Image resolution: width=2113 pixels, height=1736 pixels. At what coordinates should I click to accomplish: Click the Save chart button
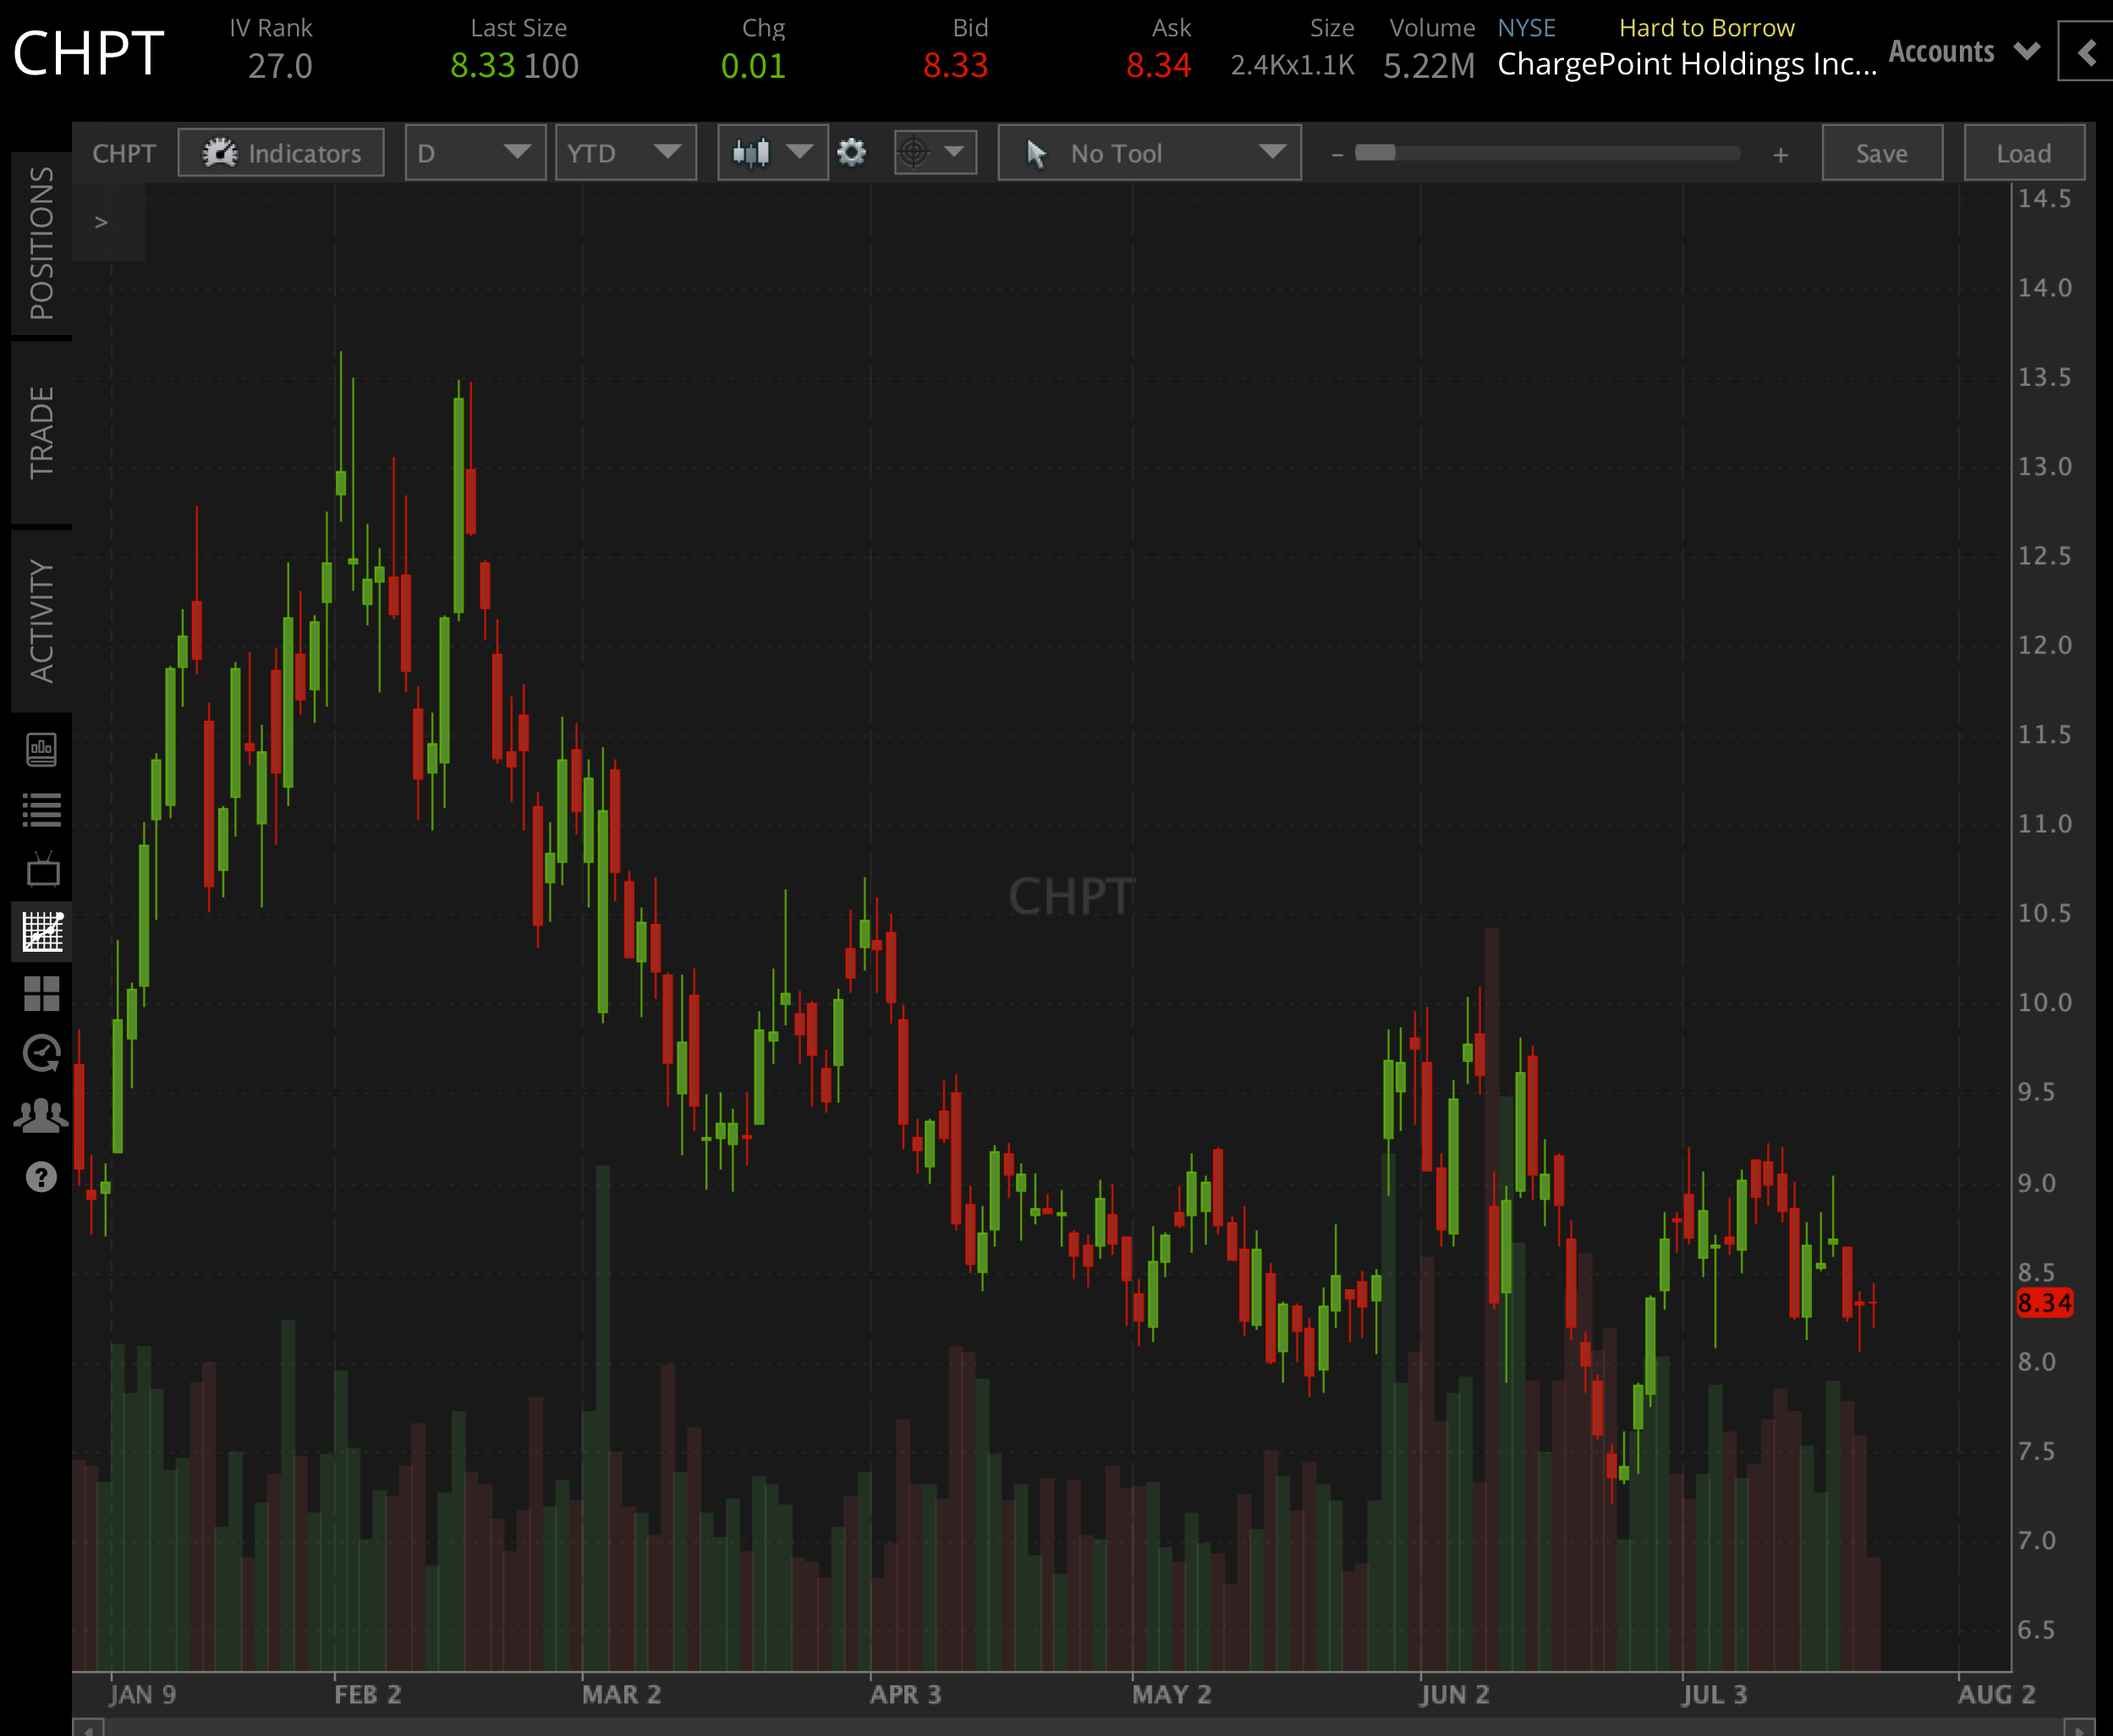pyautogui.click(x=1881, y=152)
